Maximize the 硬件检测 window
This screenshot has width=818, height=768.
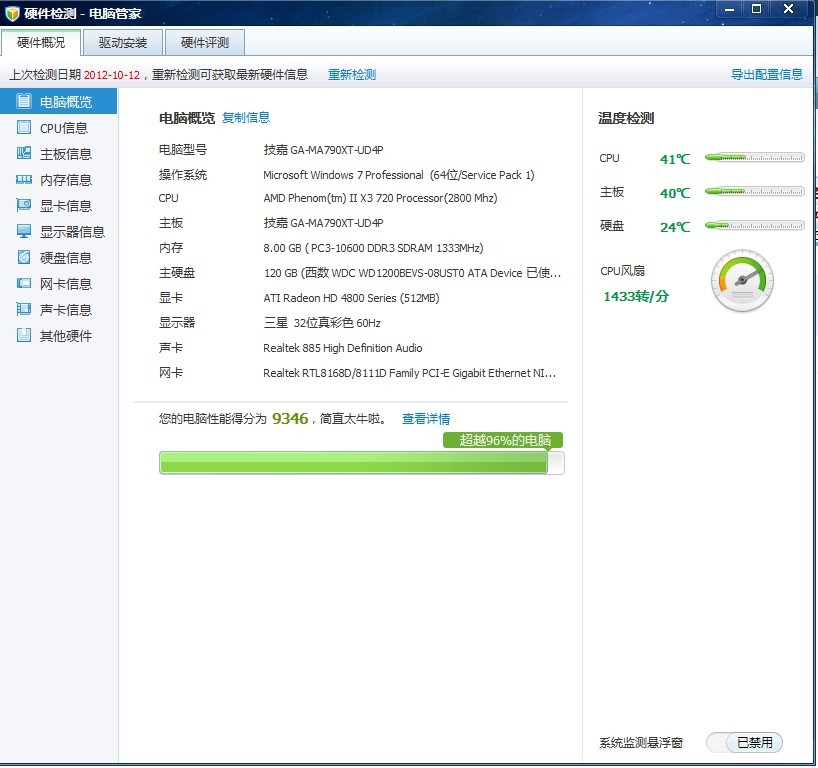(x=756, y=9)
